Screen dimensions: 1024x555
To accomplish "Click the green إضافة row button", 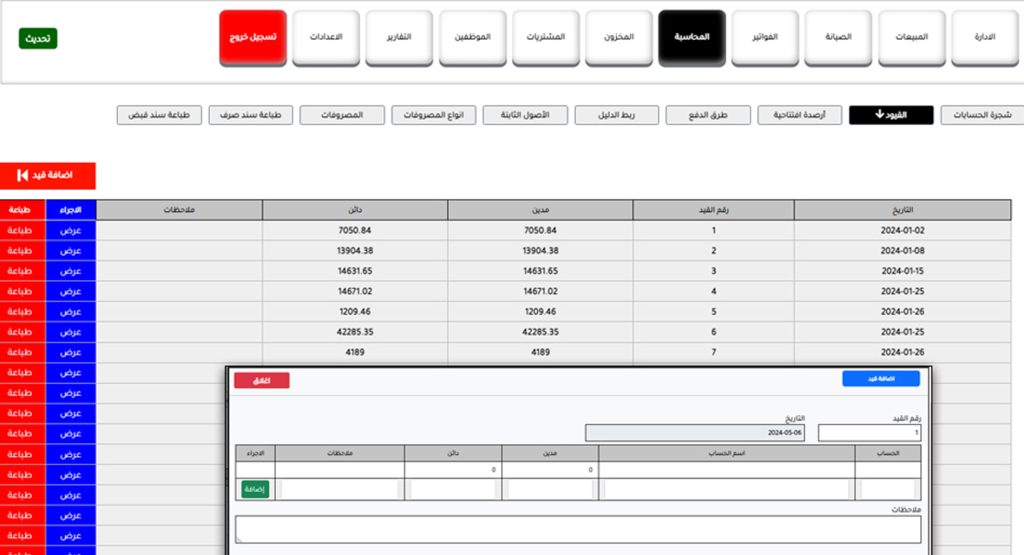I will 254,489.
